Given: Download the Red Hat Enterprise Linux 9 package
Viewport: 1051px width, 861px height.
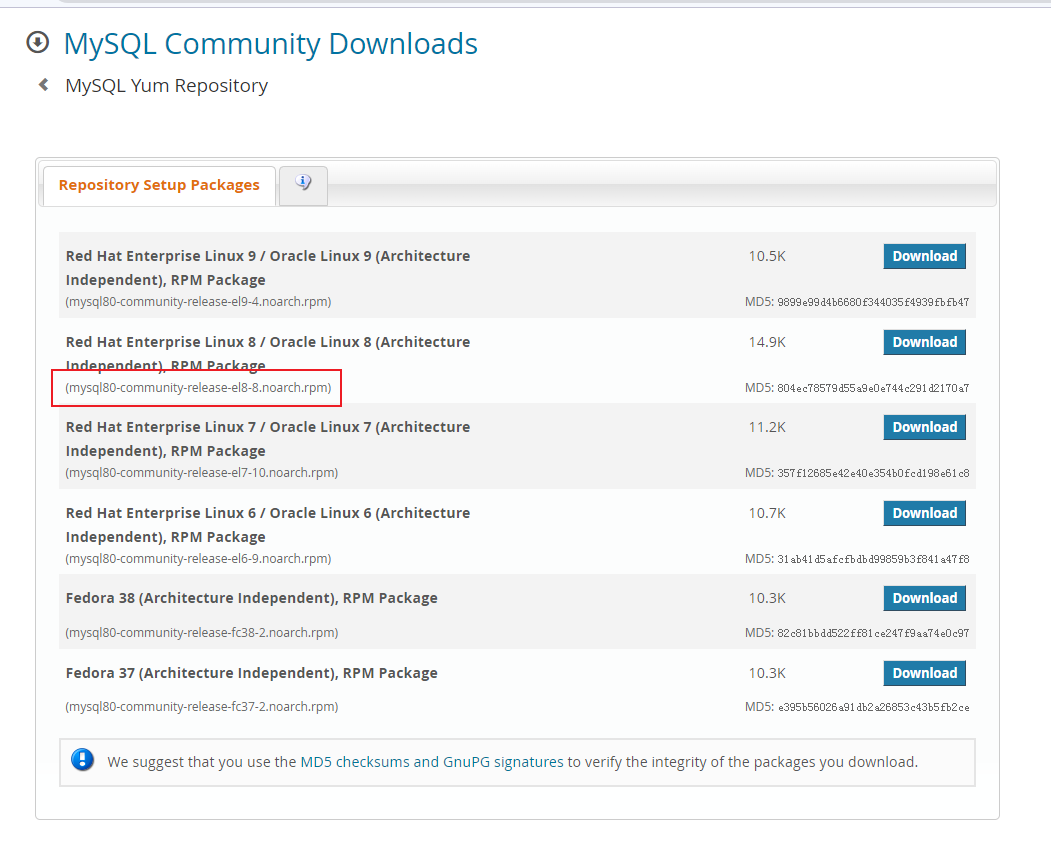Looking at the screenshot, I should click(x=924, y=256).
